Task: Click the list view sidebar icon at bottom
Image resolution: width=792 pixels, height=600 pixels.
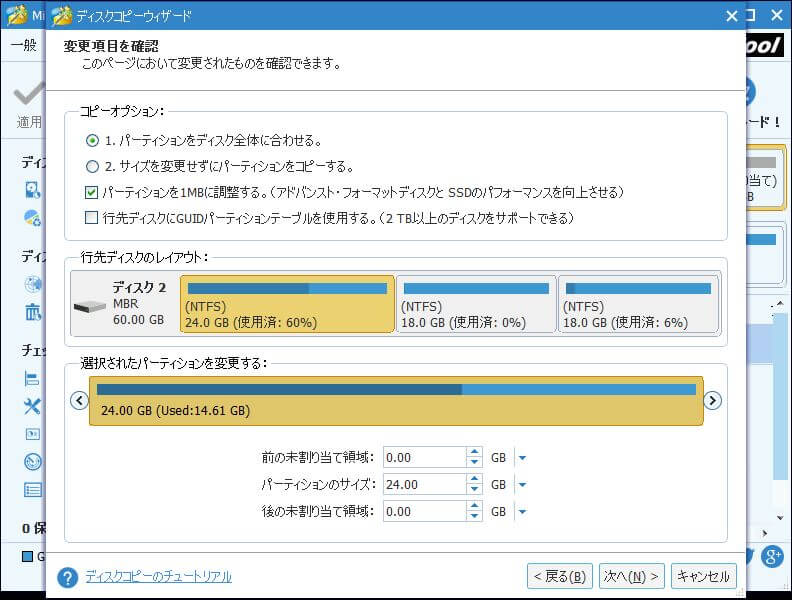Action: point(33,490)
